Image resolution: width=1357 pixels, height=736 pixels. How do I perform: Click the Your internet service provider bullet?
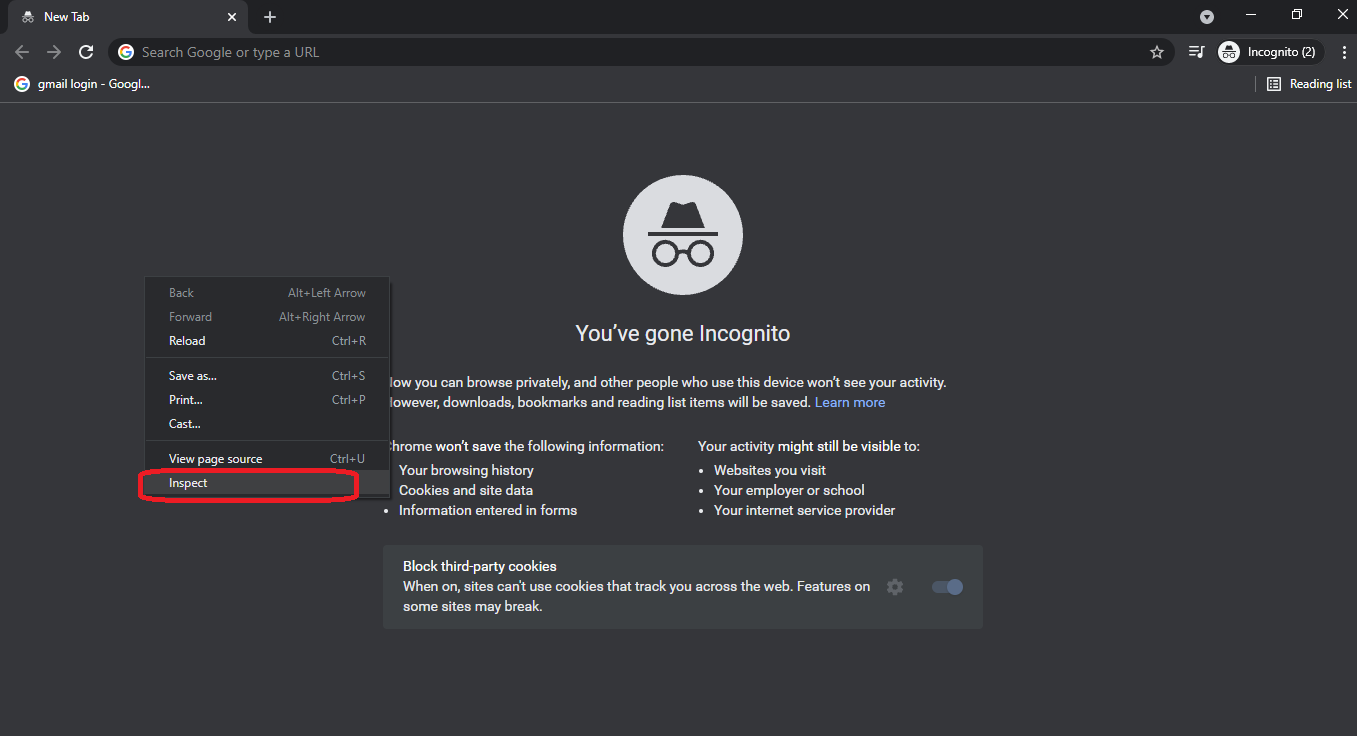[805, 510]
